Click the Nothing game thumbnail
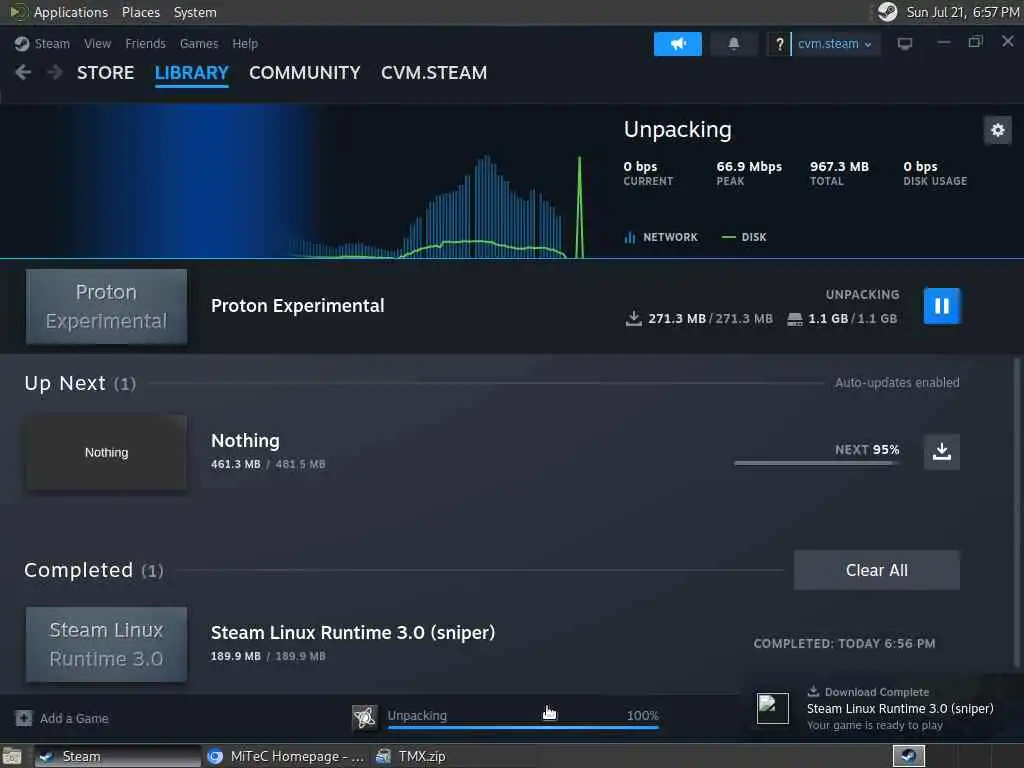 [x=106, y=452]
